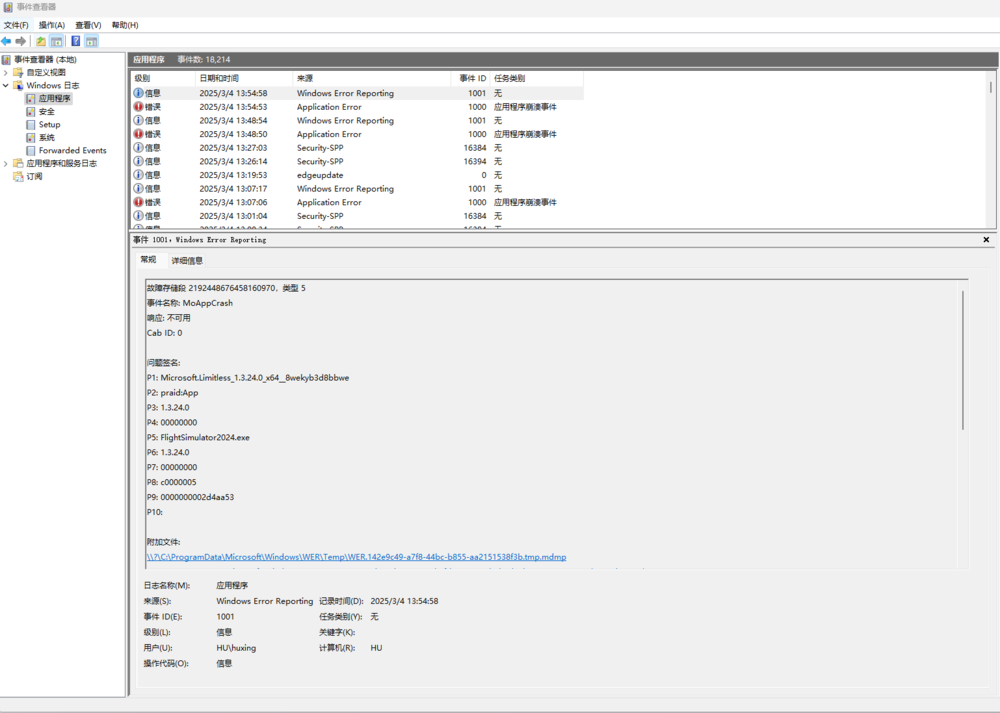Open the 操作(A) menu
Screen dimensions: 1000x713
tap(52, 25)
